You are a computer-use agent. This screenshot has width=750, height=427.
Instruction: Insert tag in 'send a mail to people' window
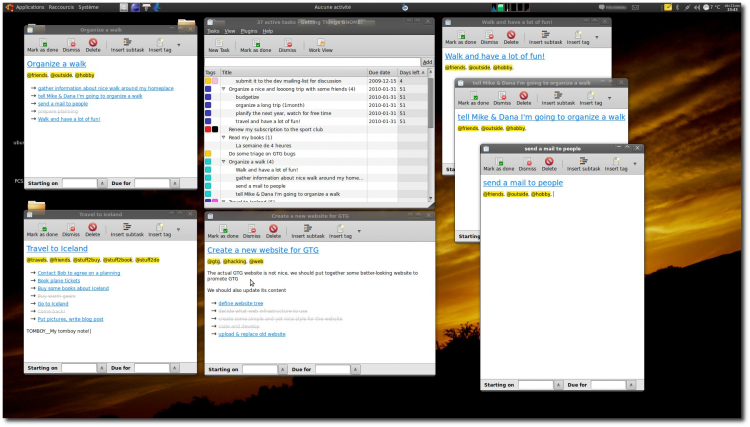coord(616,165)
